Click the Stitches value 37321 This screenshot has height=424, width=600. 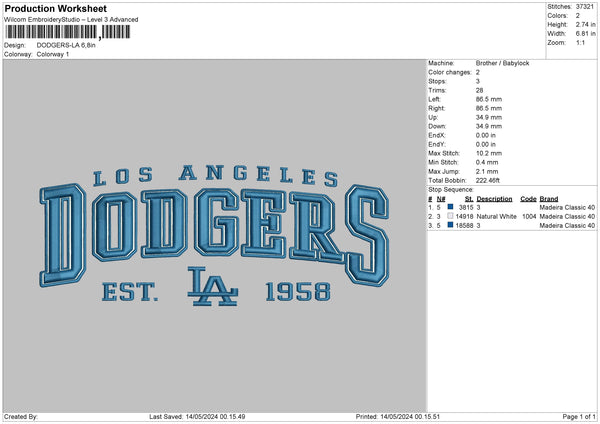[585, 7]
